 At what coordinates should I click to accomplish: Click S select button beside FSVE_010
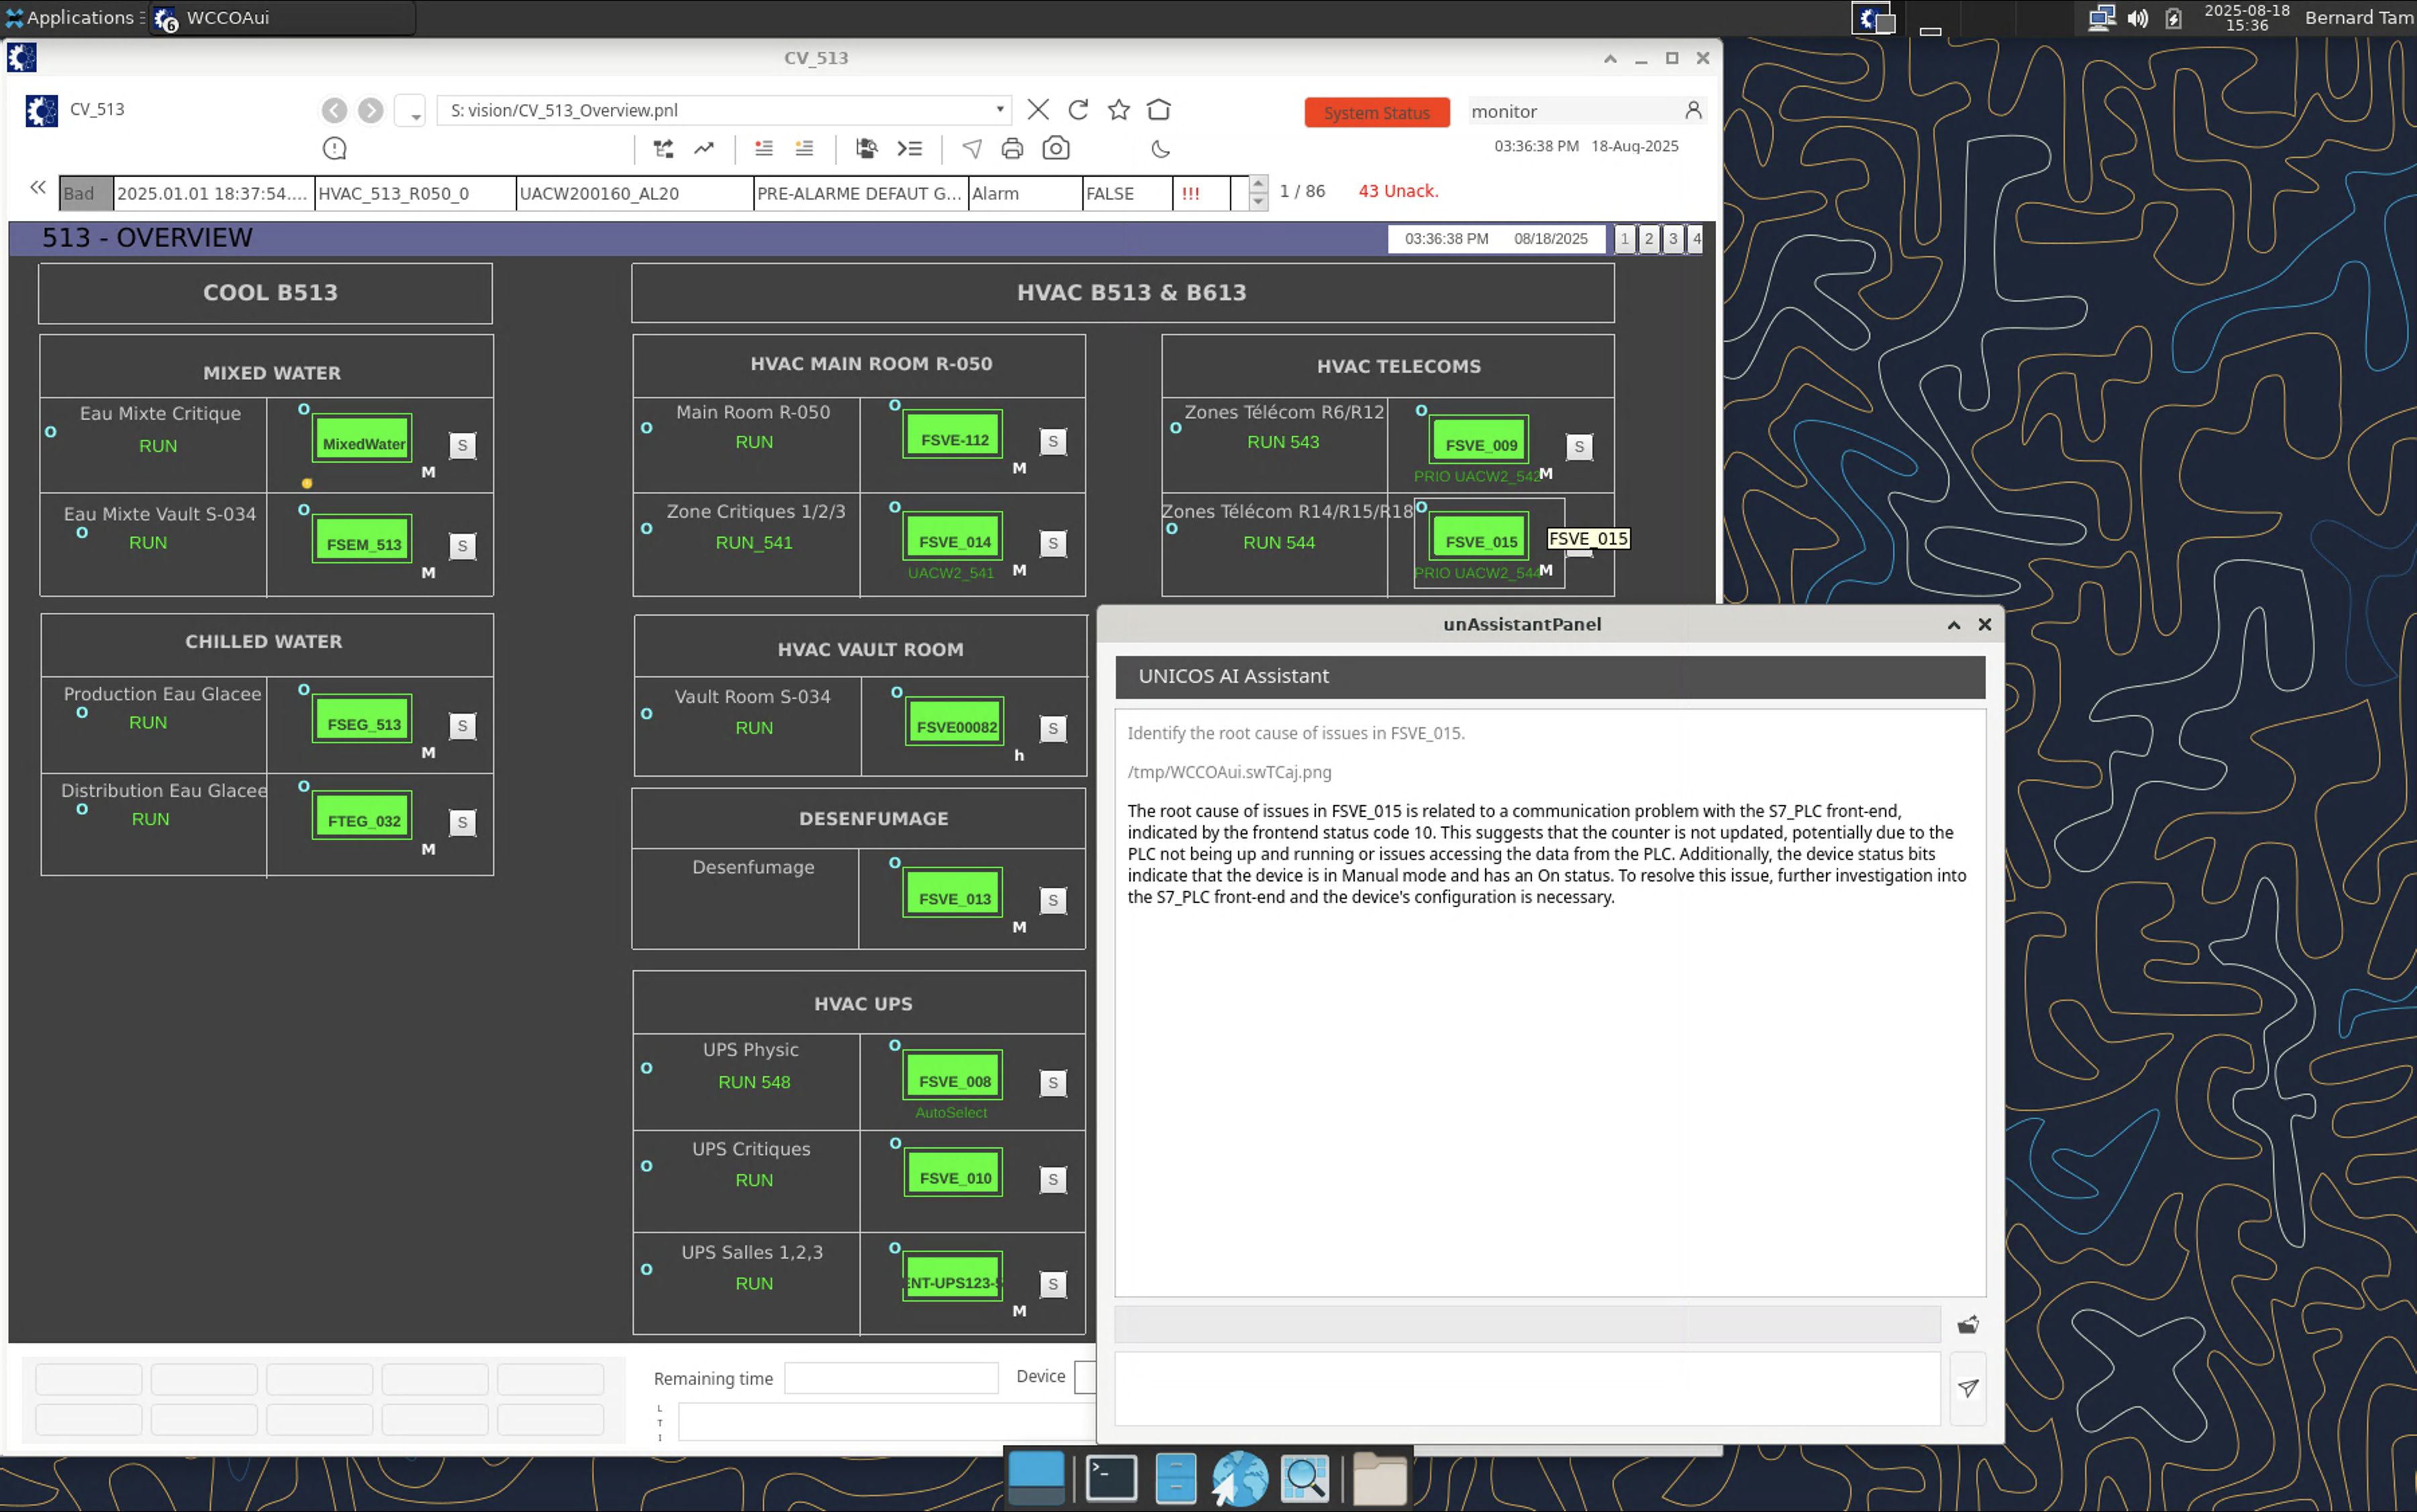pyautogui.click(x=1053, y=1179)
